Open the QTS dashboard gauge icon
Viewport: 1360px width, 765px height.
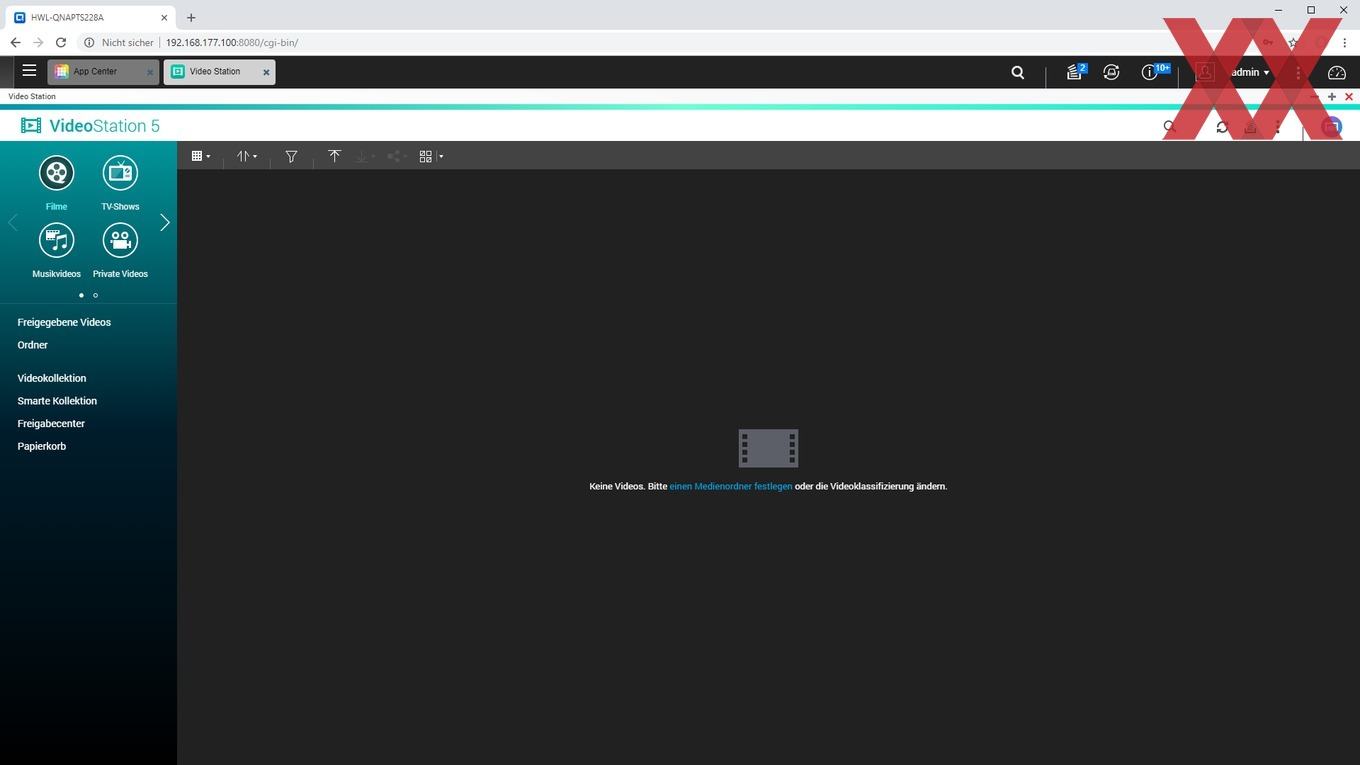pos(1337,72)
